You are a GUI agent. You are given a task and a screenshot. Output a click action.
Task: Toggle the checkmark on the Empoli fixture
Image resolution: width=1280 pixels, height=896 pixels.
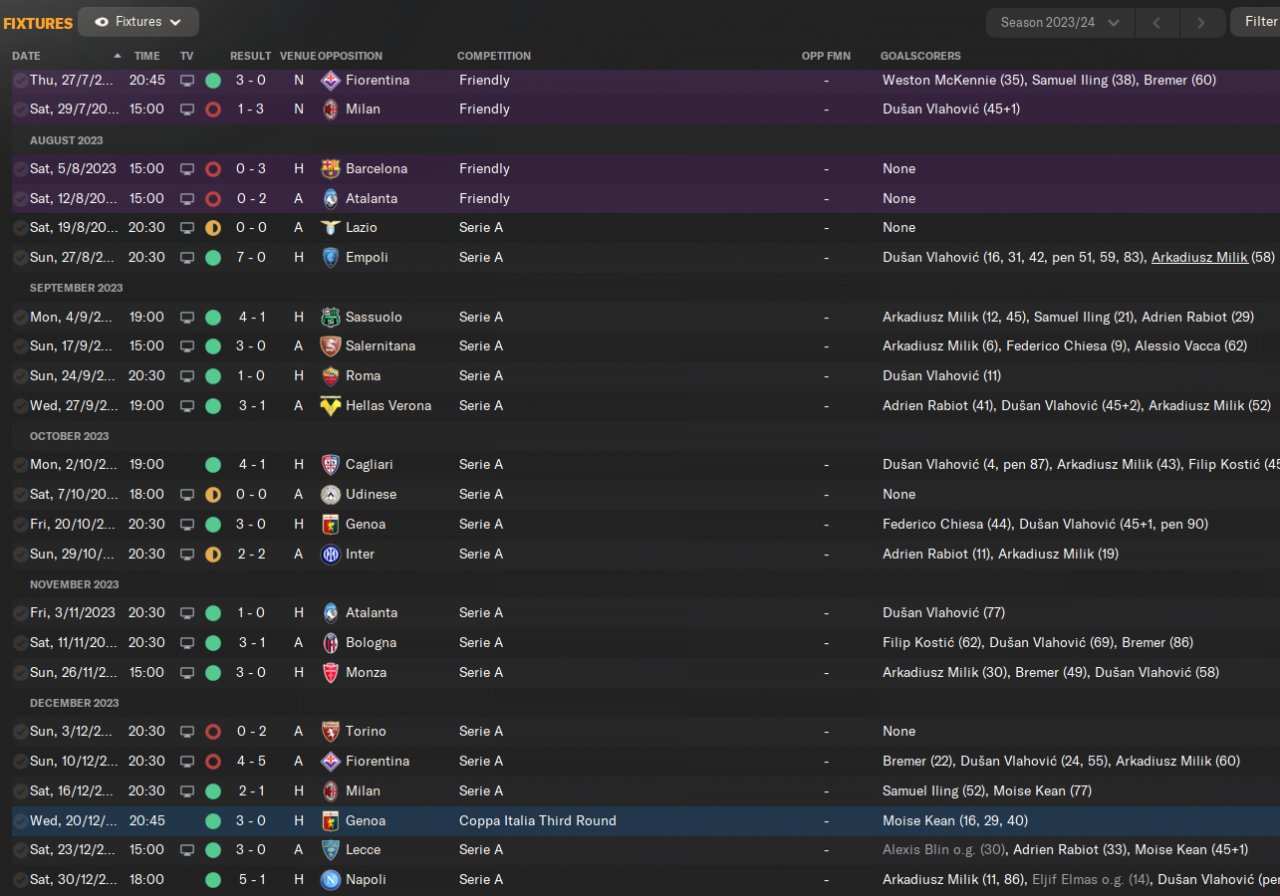coord(20,258)
